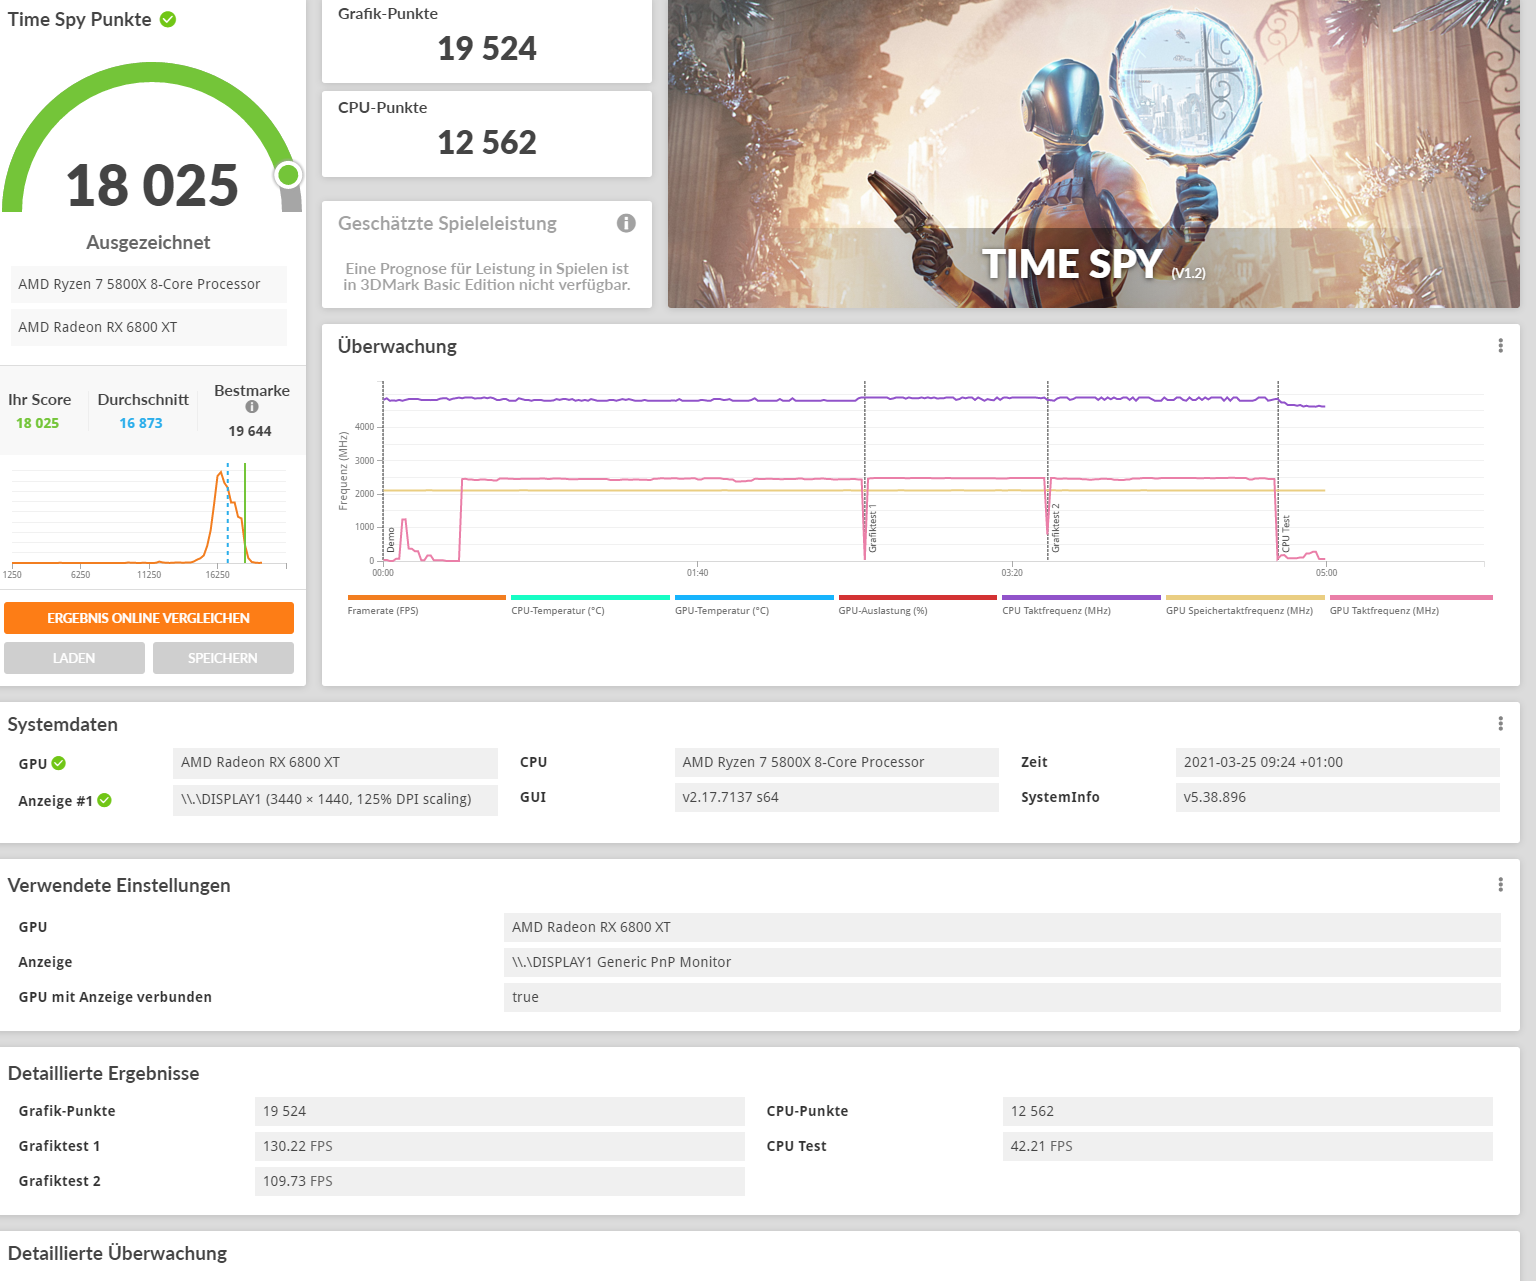Toggle GPU Speichertaktfrequenz (MHz) legend entry
The width and height of the screenshot is (1536, 1281).
tap(1245, 606)
